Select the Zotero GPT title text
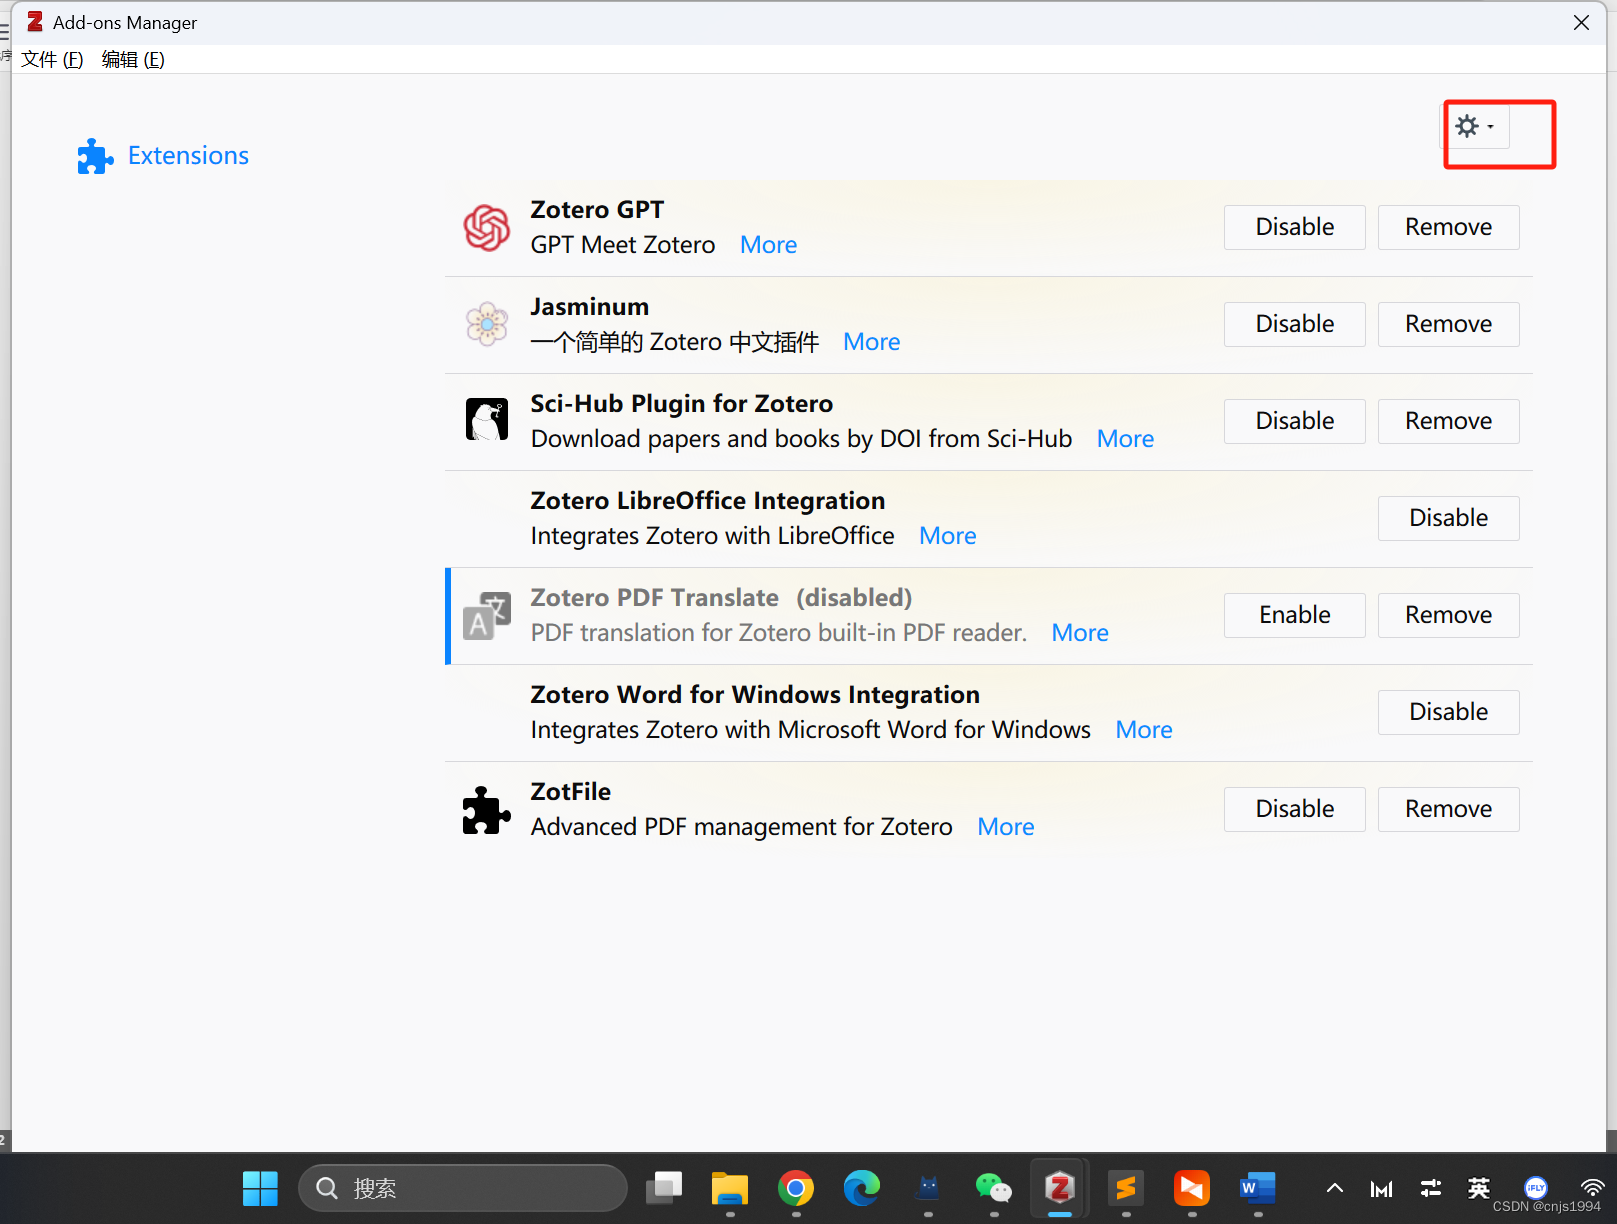The image size is (1617, 1224). tap(597, 210)
